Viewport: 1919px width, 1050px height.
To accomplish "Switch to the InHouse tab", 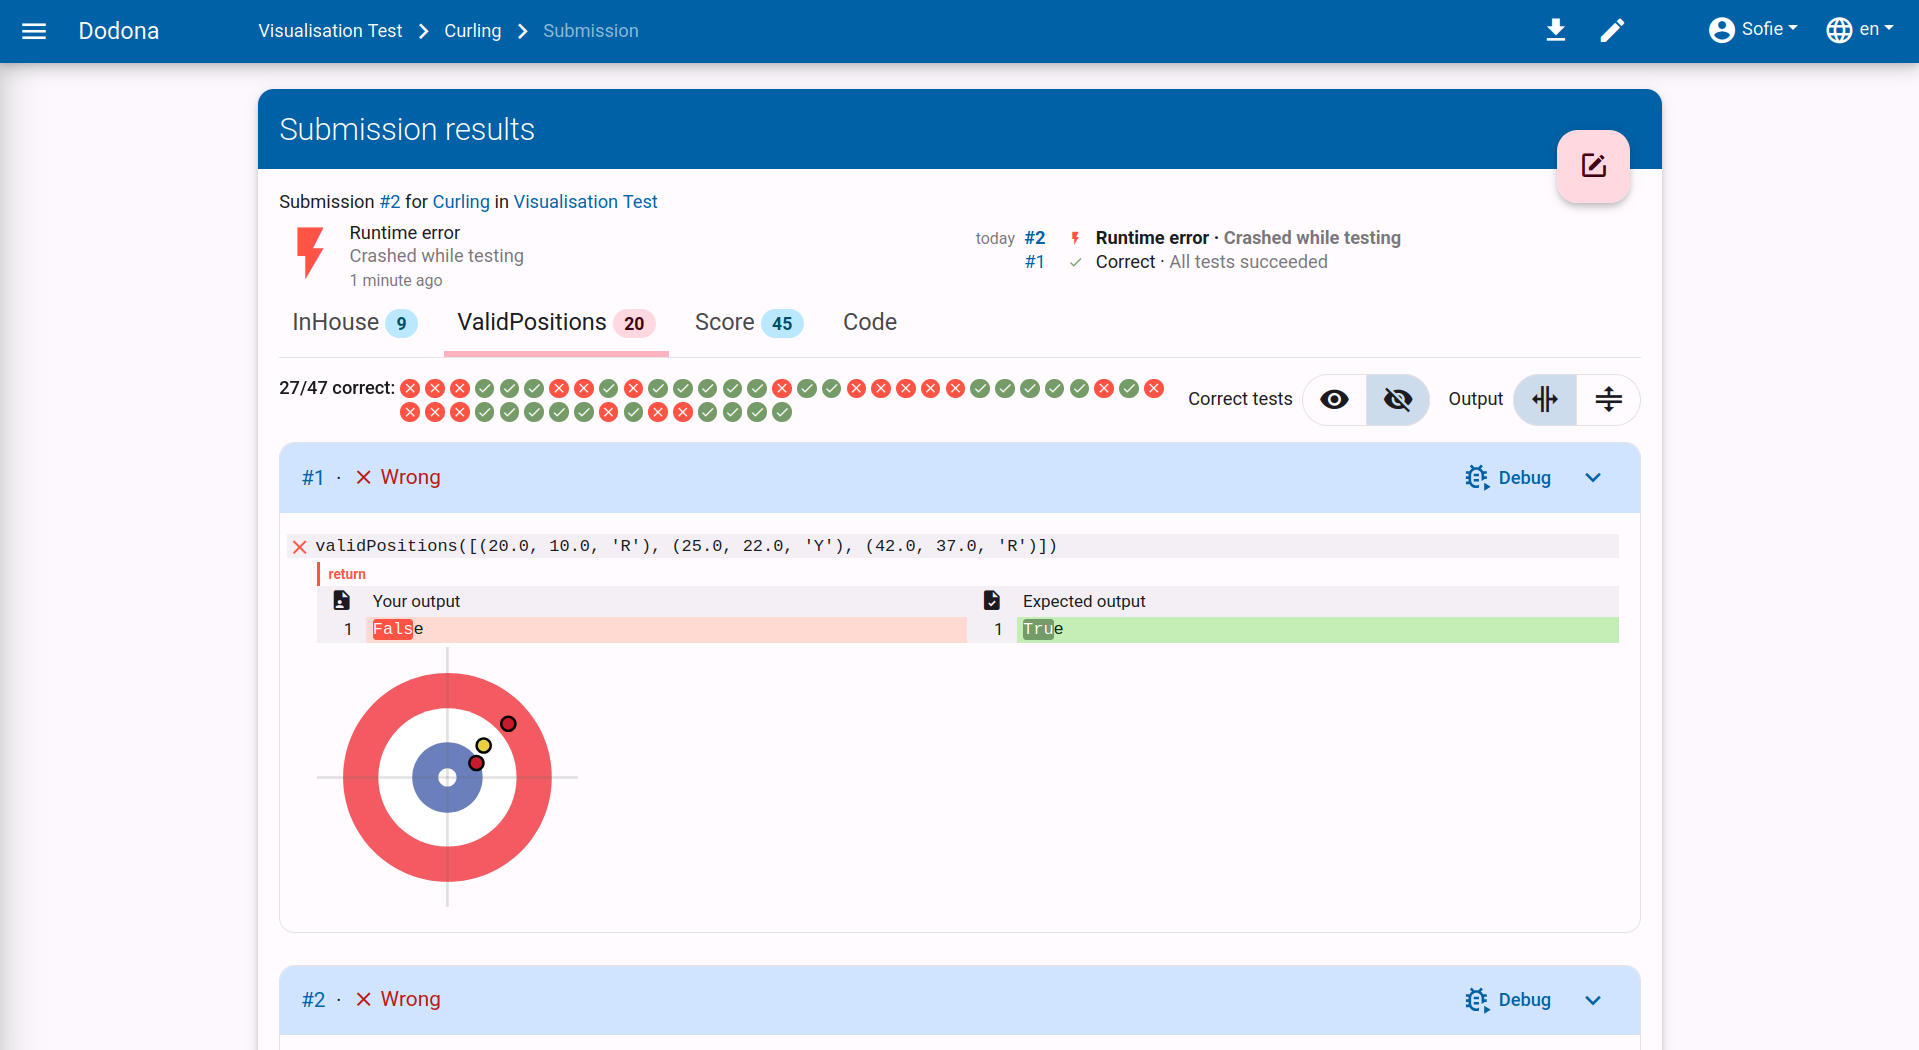I will (x=354, y=322).
